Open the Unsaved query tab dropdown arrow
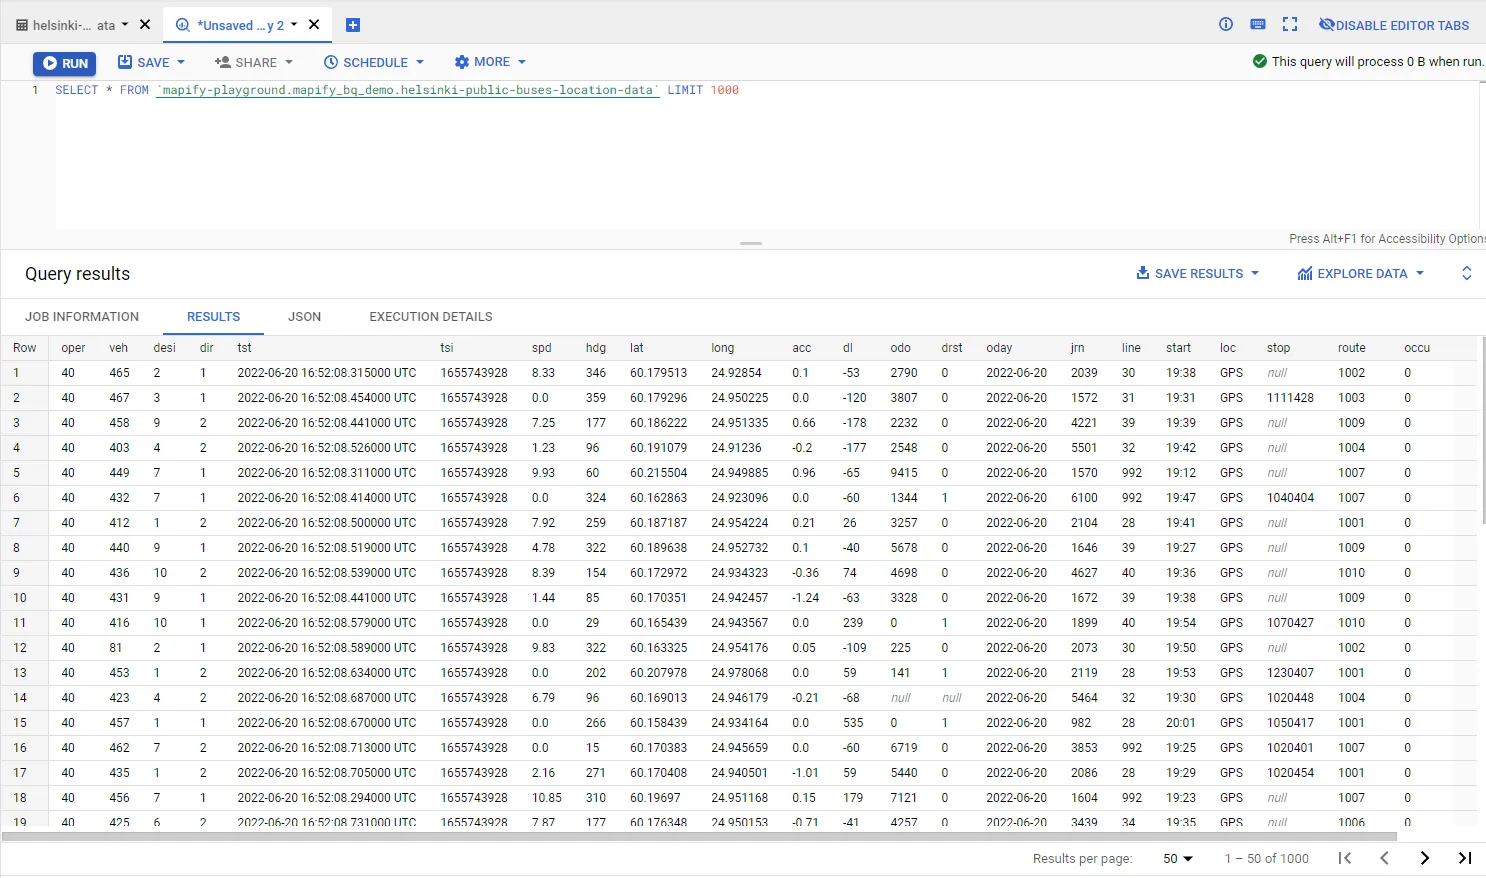Viewport: 1486px width, 878px height. pyautogui.click(x=294, y=25)
